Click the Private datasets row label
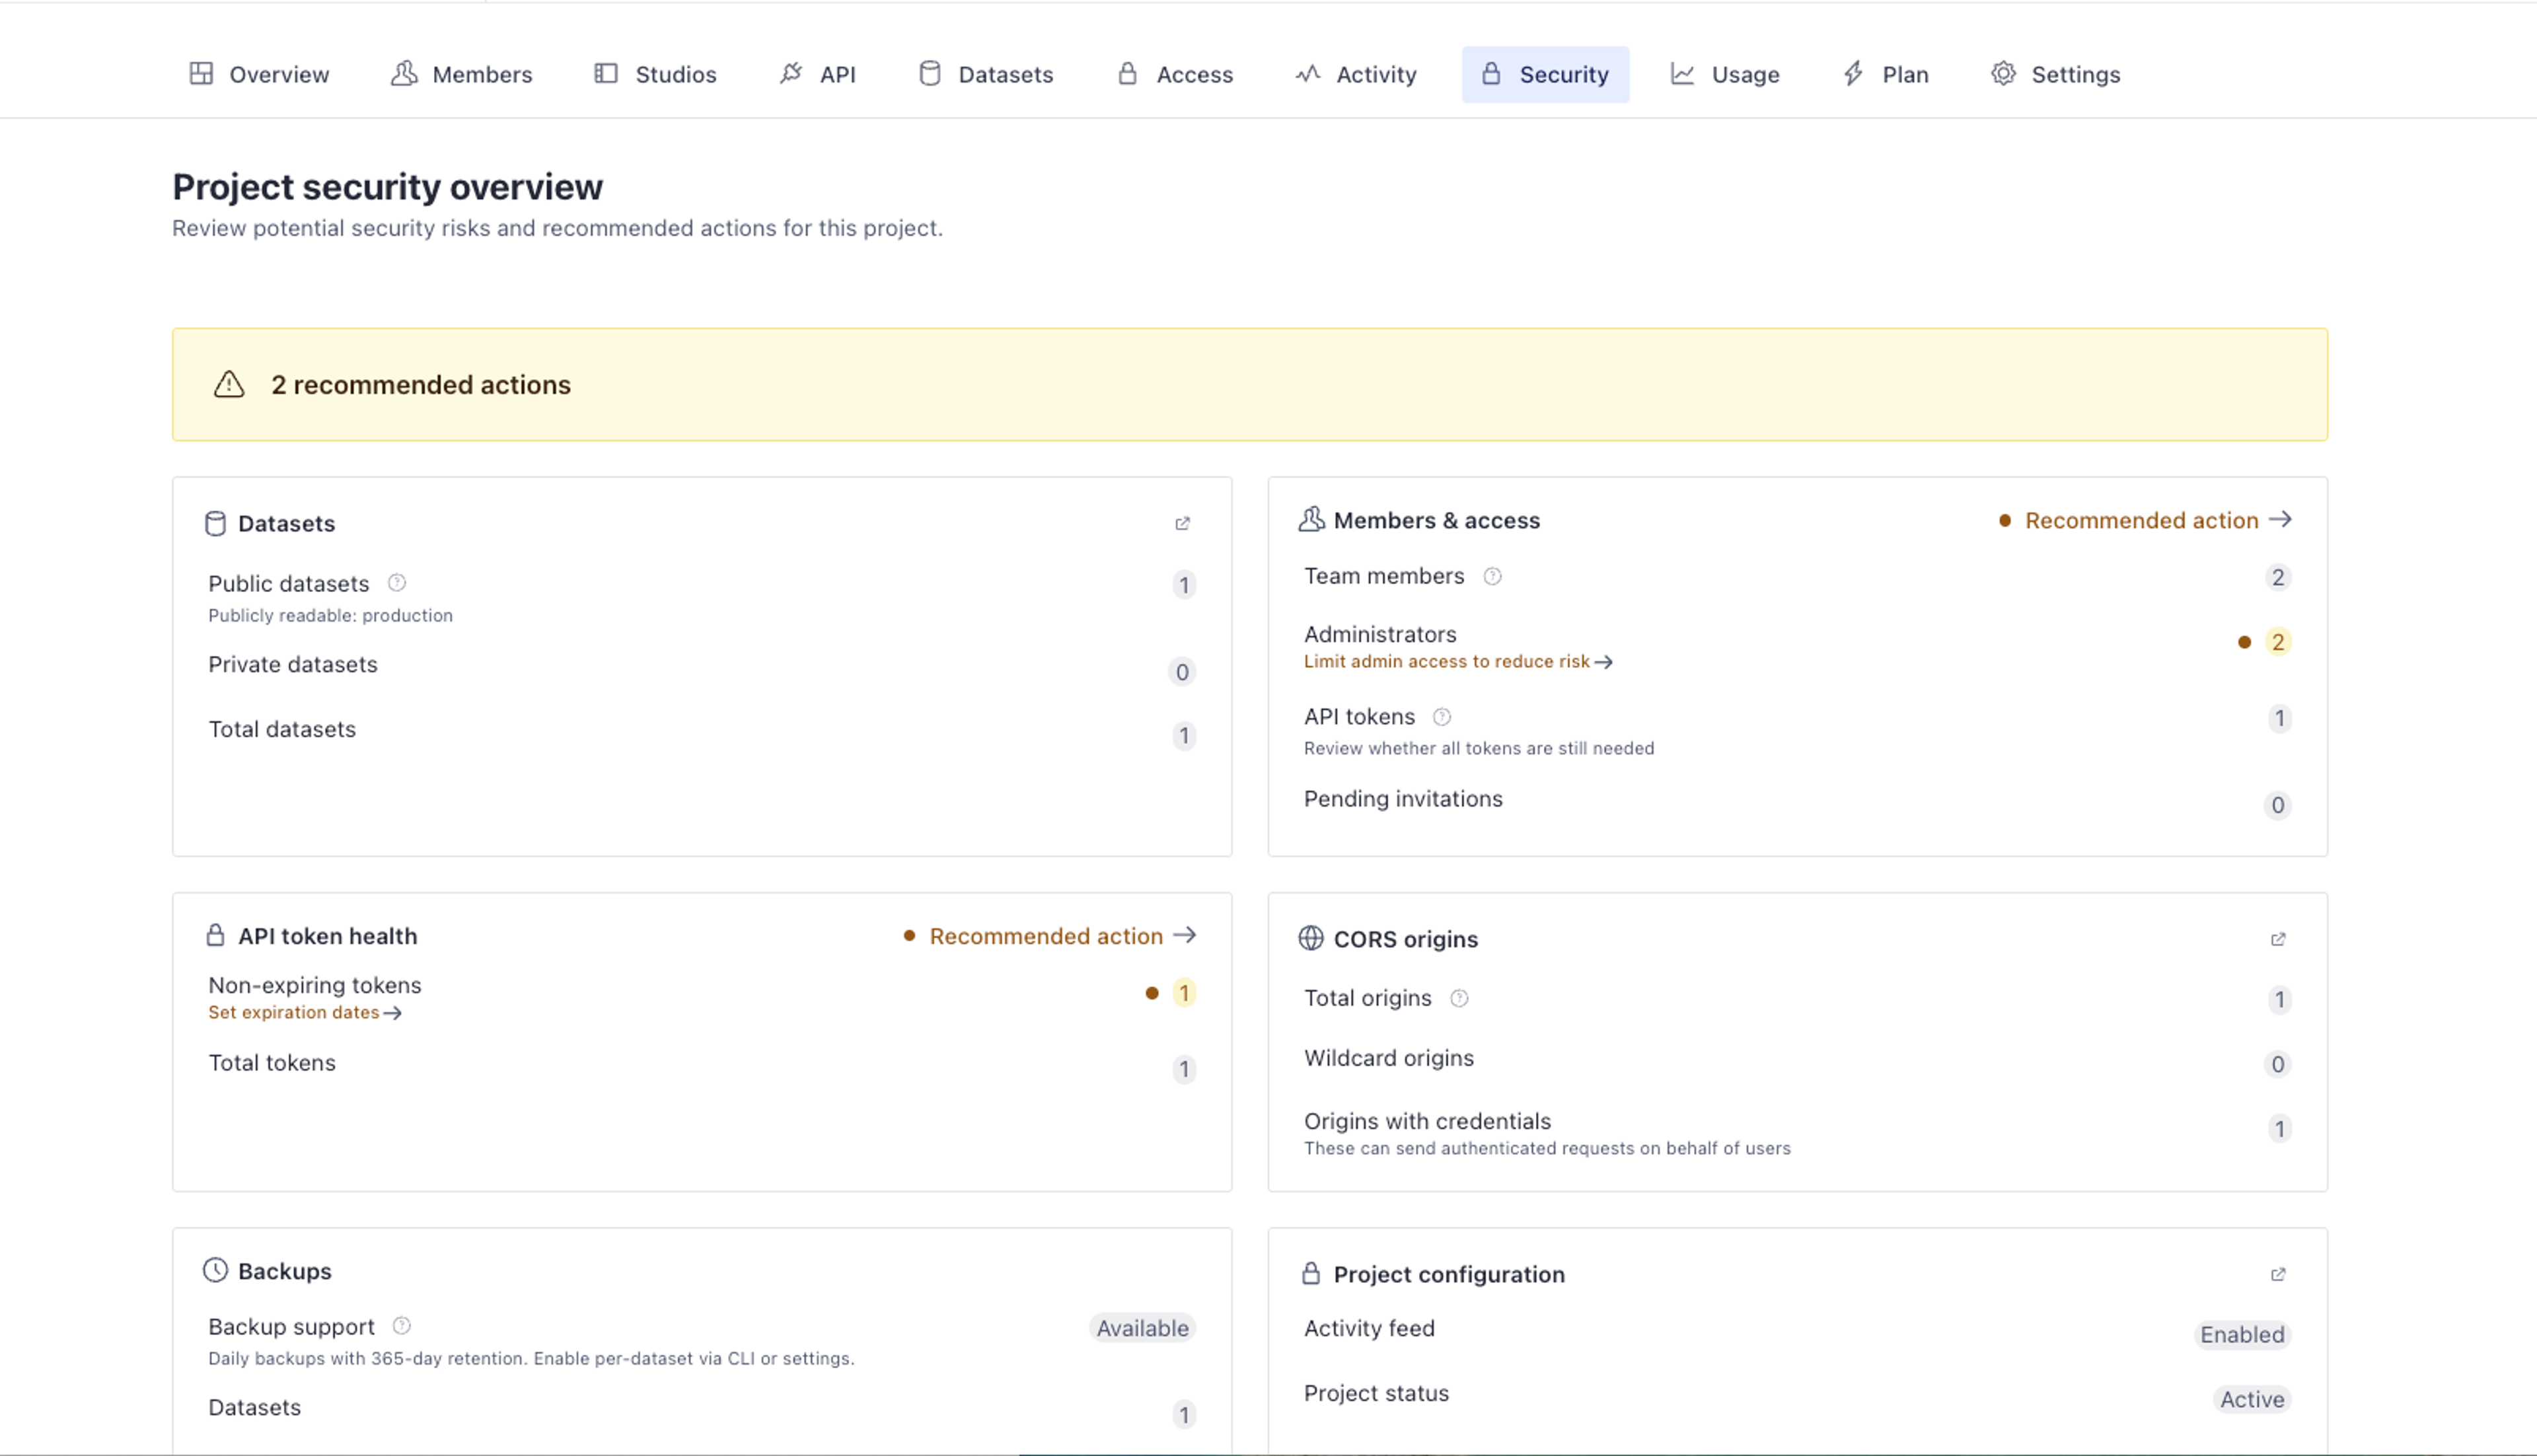2537x1456 pixels. click(x=293, y=664)
